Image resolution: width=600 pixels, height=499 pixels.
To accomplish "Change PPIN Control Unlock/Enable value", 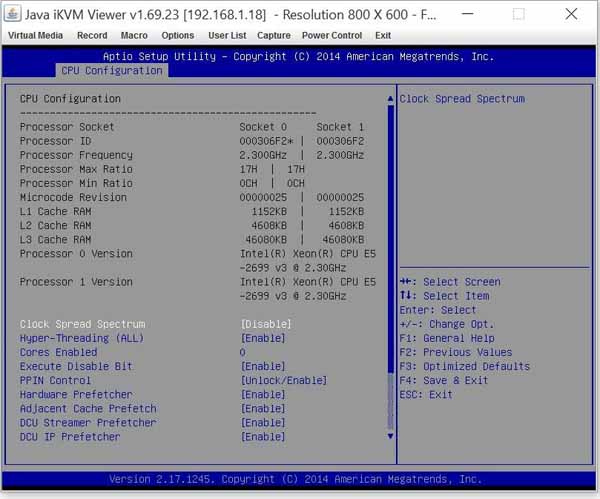I will [284, 380].
